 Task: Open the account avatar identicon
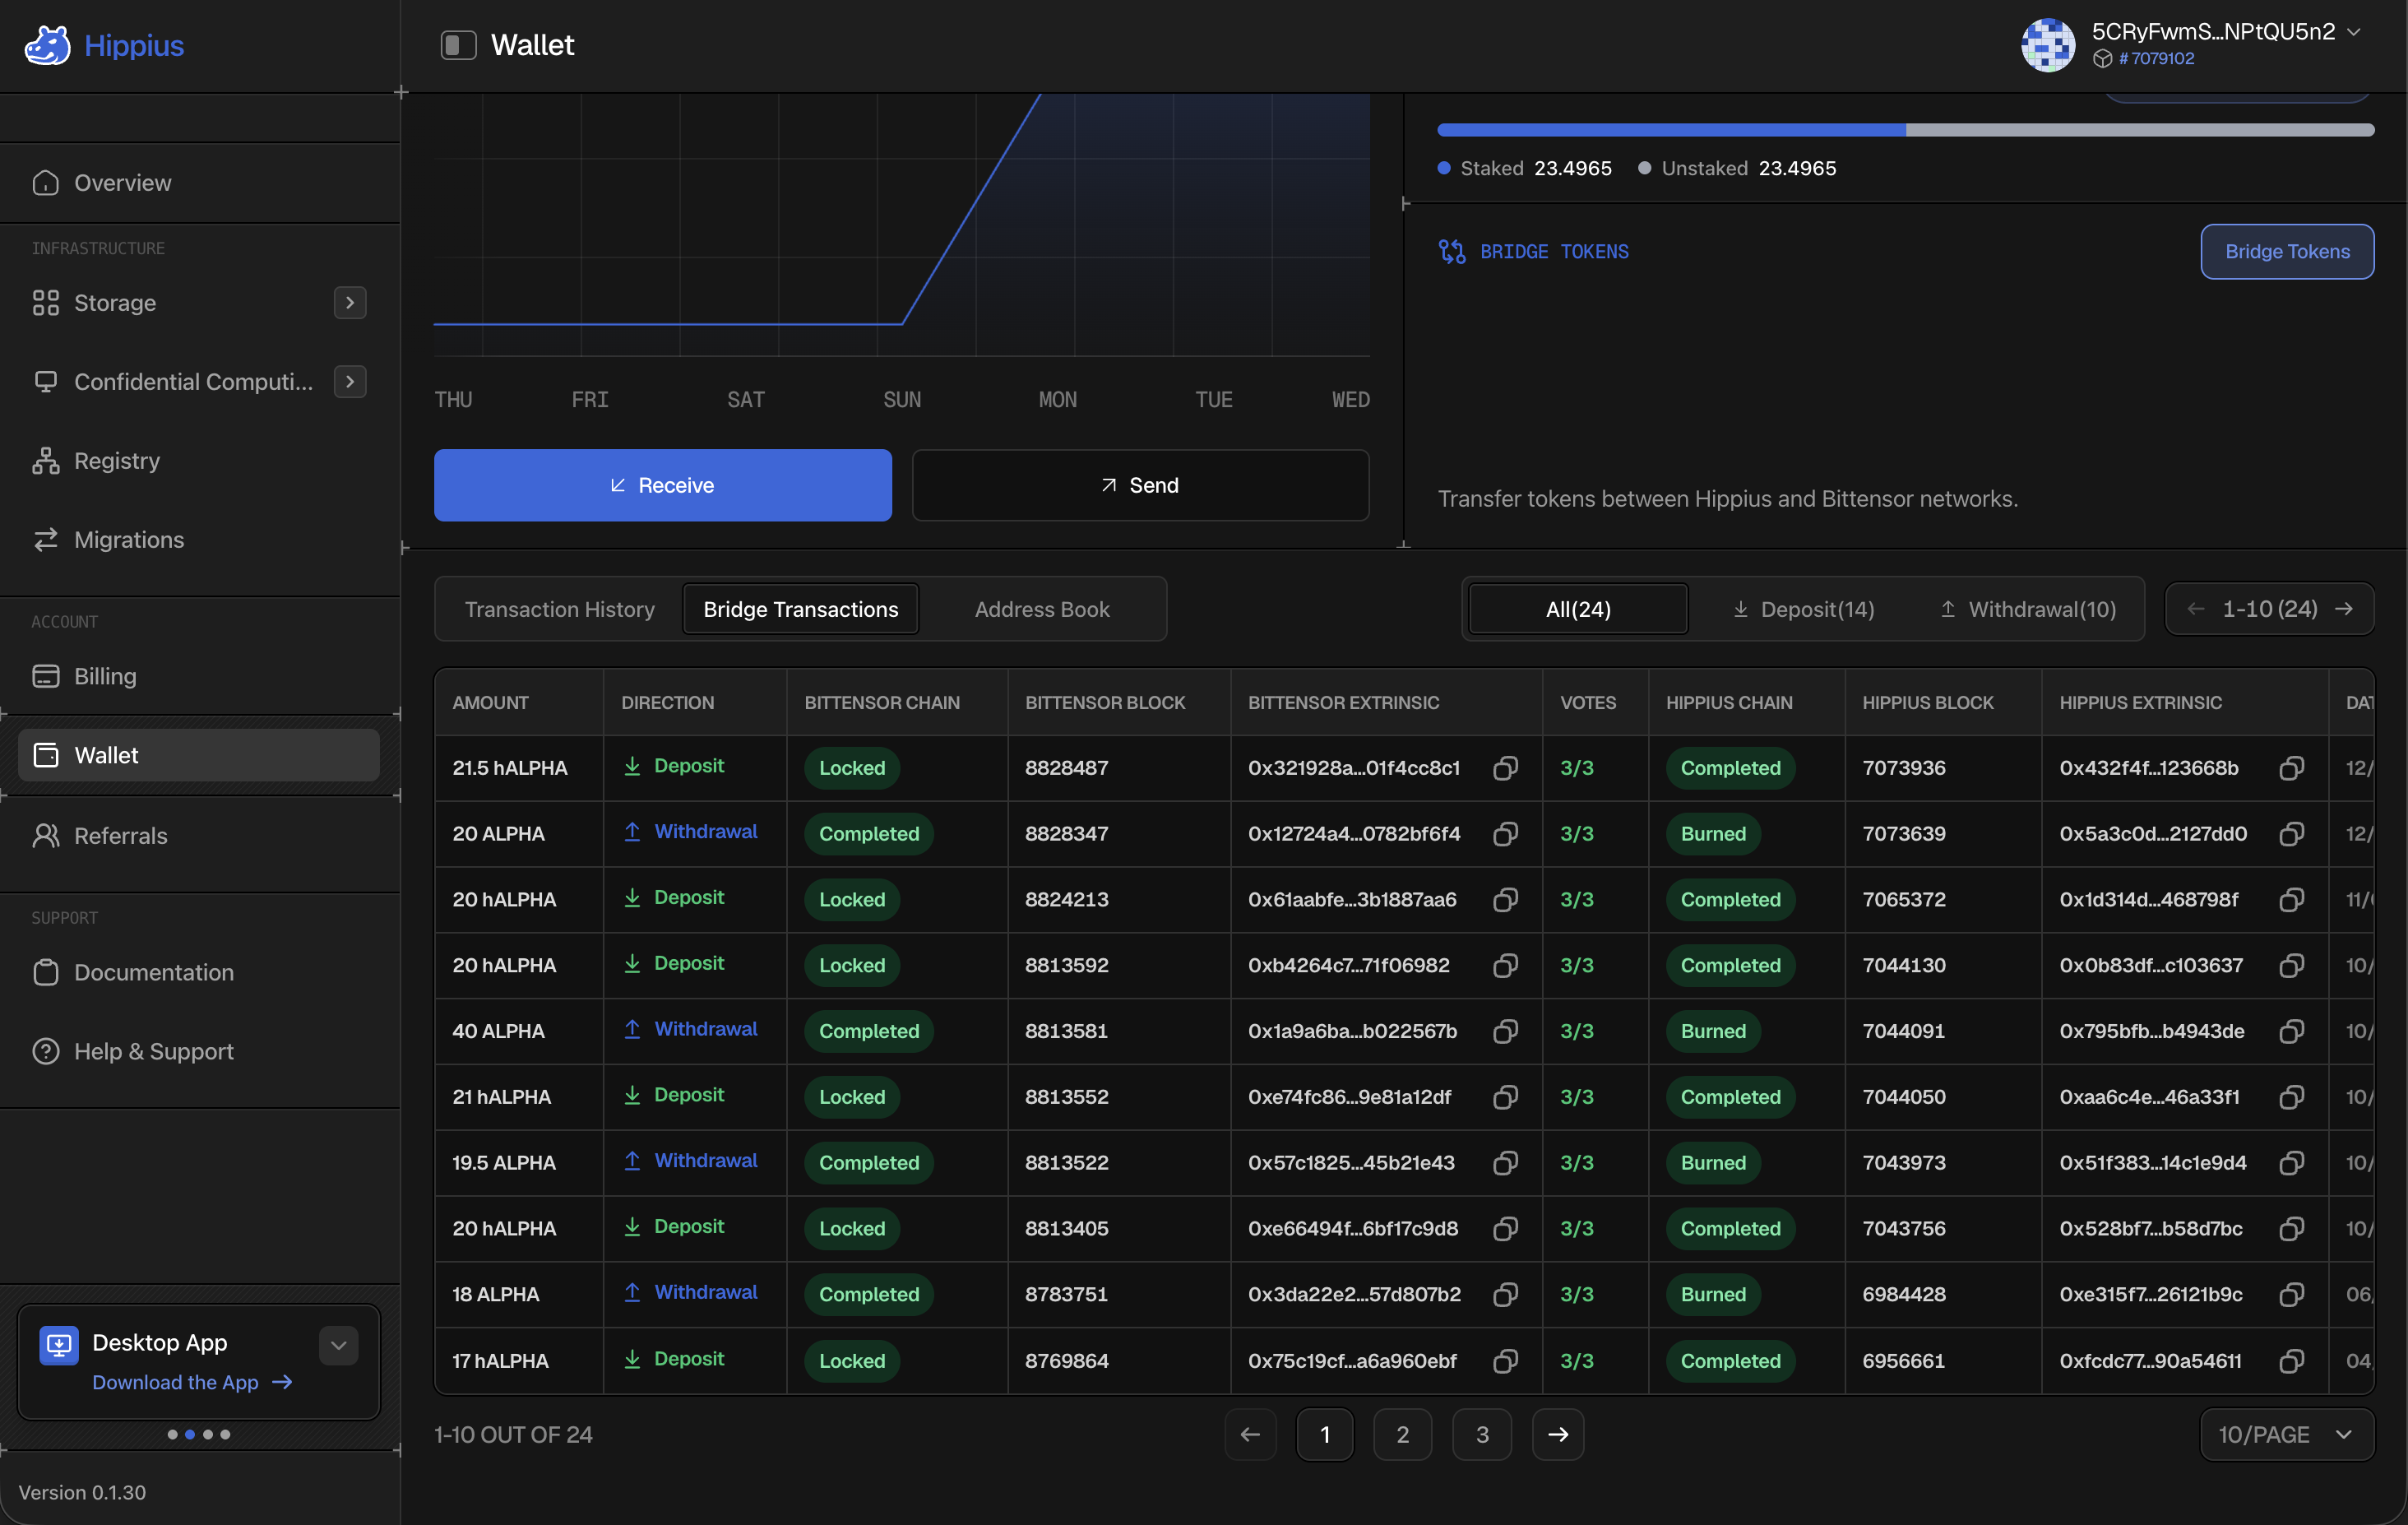point(2047,45)
